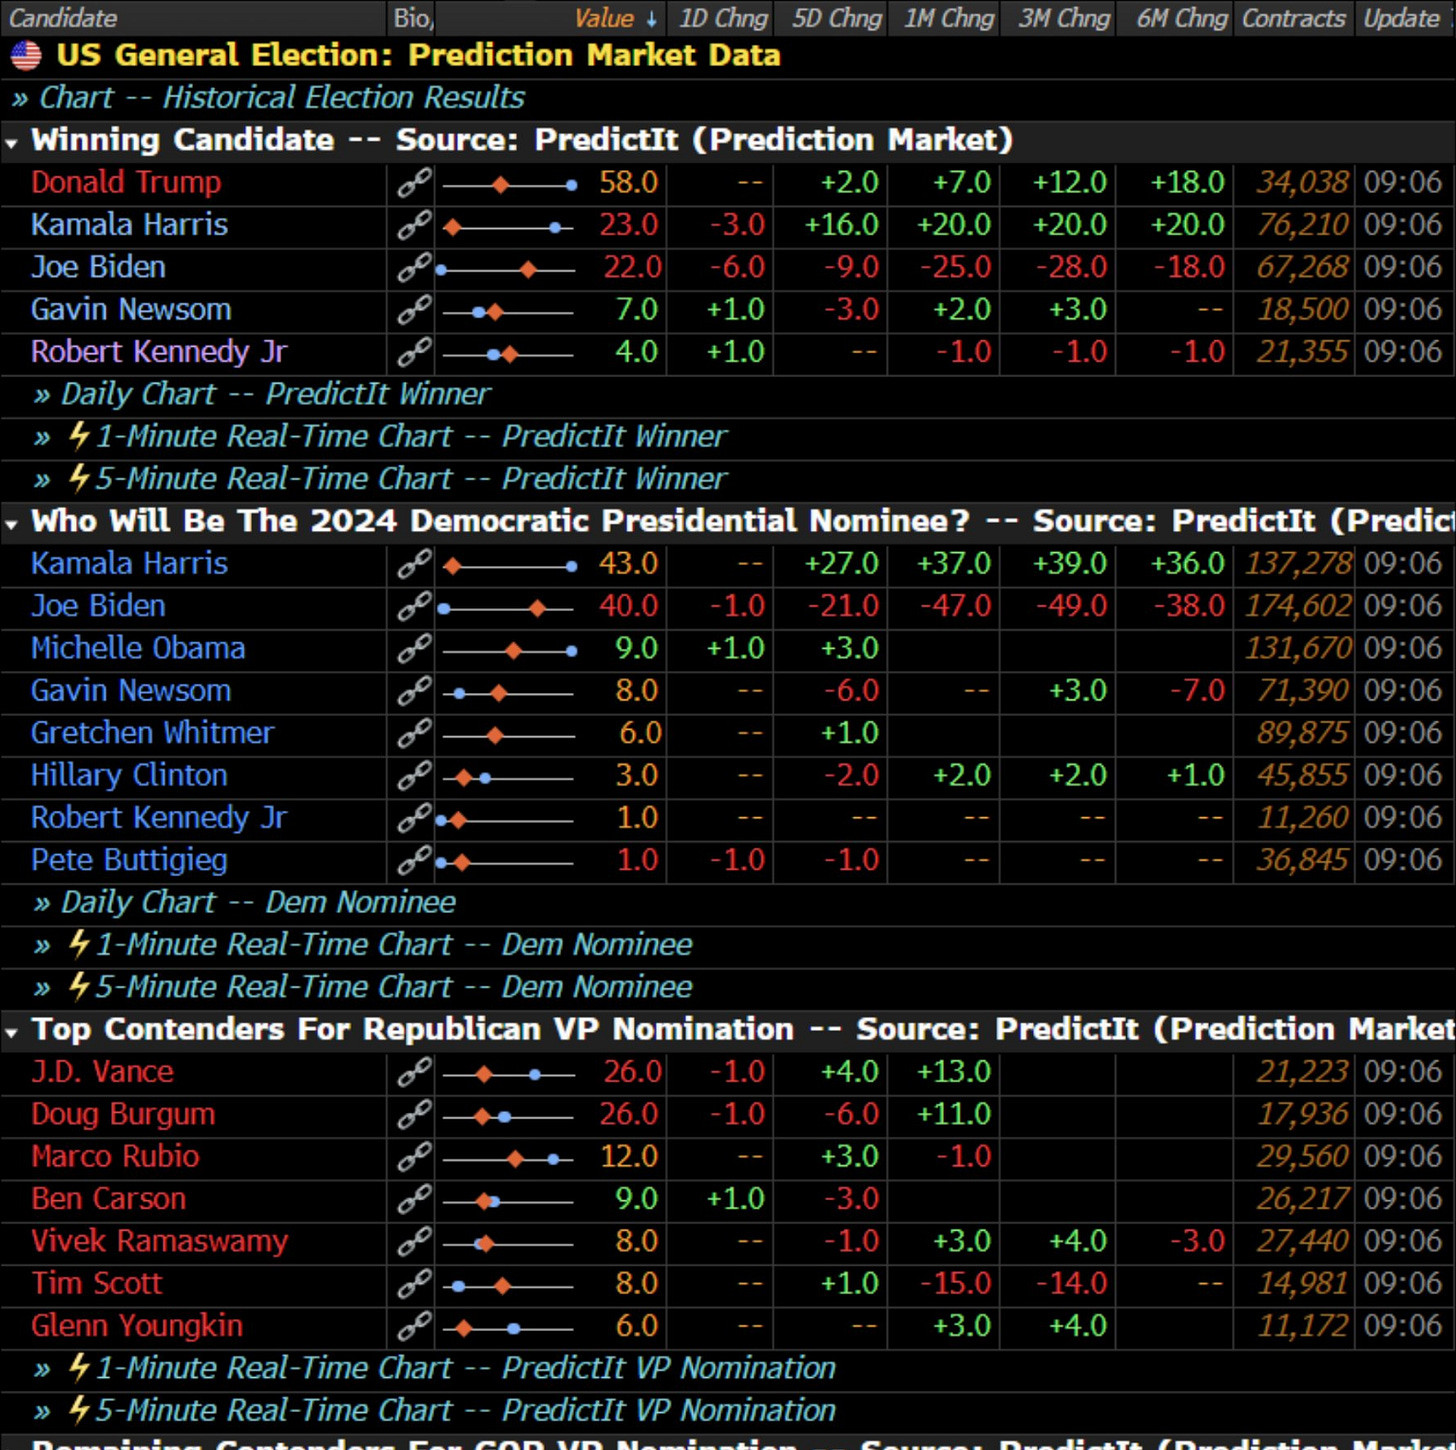The height and width of the screenshot is (1450, 1456).
Task: Click lightning icon on 5-Minute VP Nomination chart
Action: (79, 1410)
